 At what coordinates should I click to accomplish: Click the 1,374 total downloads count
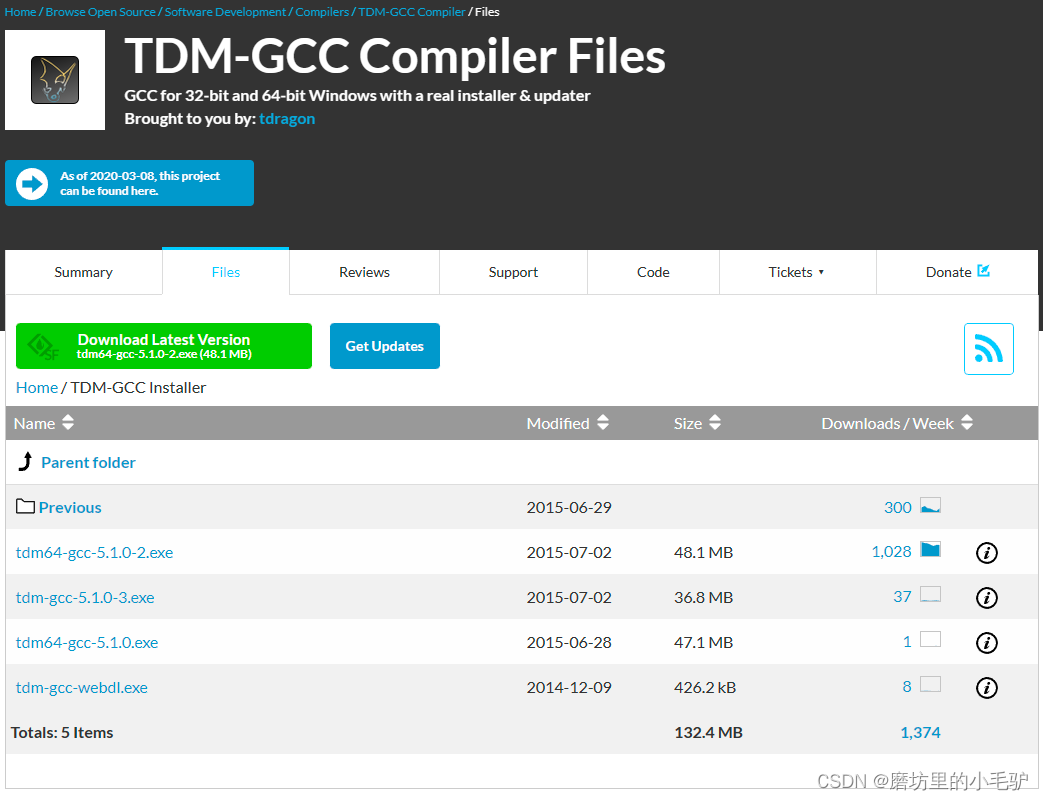920,732
